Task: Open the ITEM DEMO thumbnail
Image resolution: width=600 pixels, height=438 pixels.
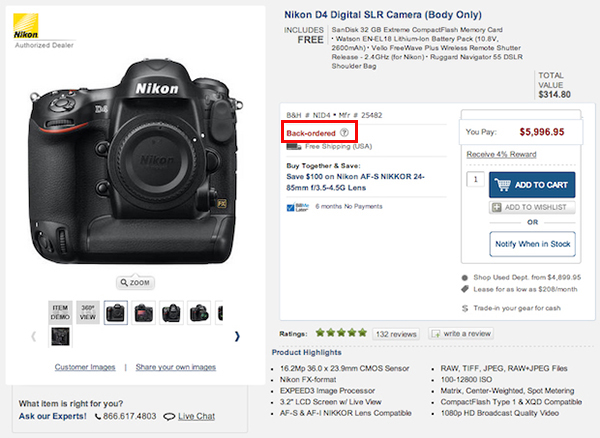Action: click(x=60, y=313)
